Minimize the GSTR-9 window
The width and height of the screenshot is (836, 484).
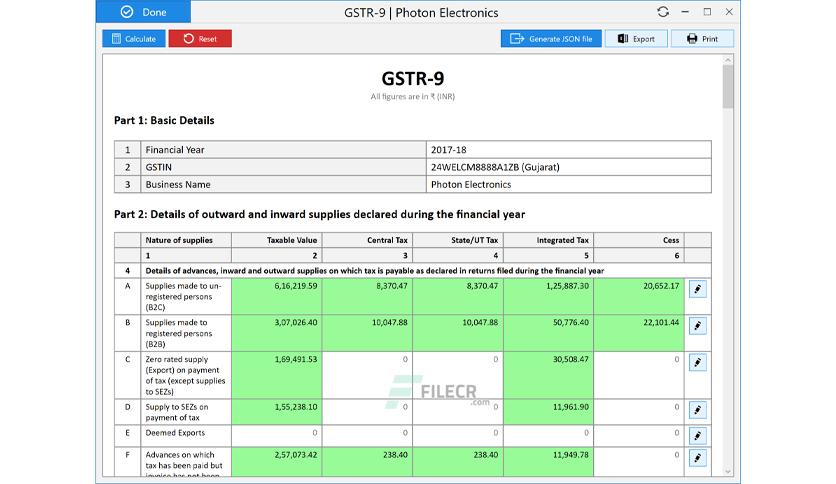(685, 12)
